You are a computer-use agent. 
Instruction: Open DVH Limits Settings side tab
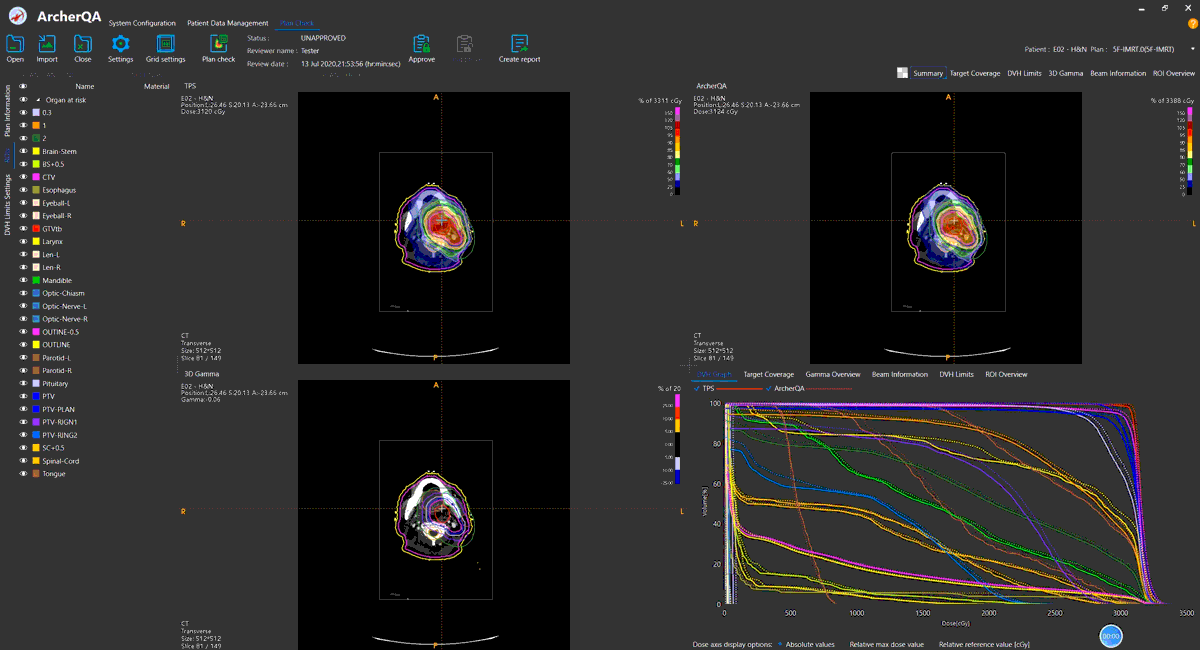tap(7, 205)
